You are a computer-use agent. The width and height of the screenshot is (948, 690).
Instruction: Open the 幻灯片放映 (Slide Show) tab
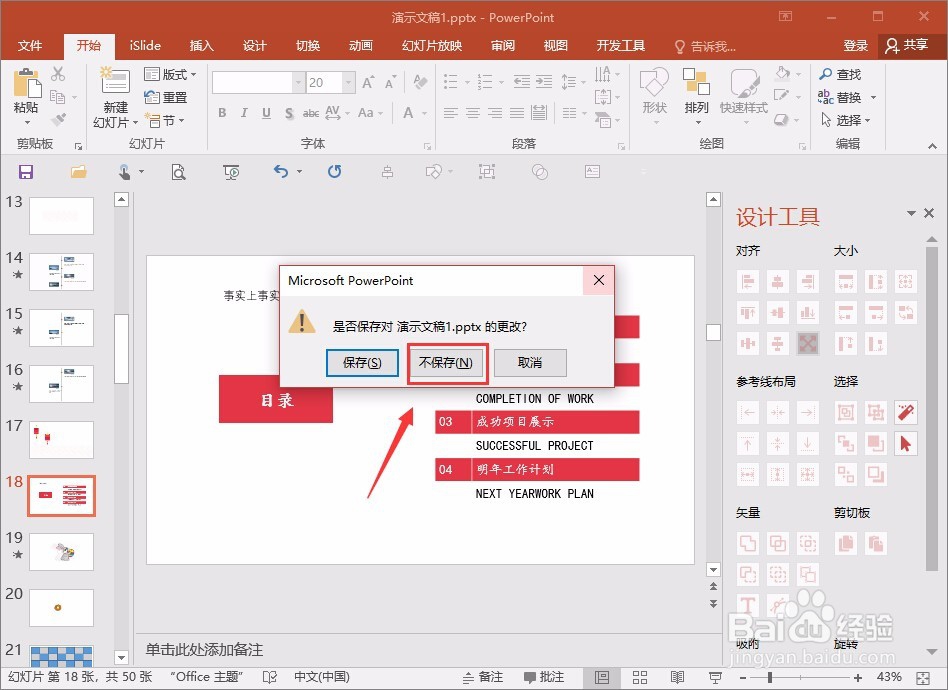click(432, 46)
